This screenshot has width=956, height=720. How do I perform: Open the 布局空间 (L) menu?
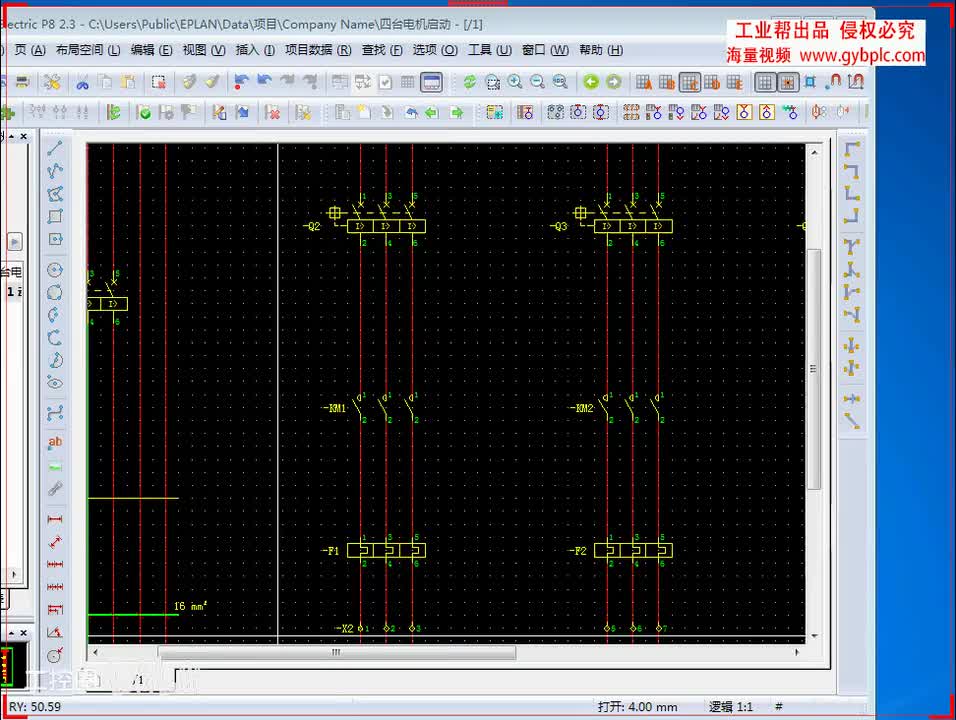[x=88, y=50]
